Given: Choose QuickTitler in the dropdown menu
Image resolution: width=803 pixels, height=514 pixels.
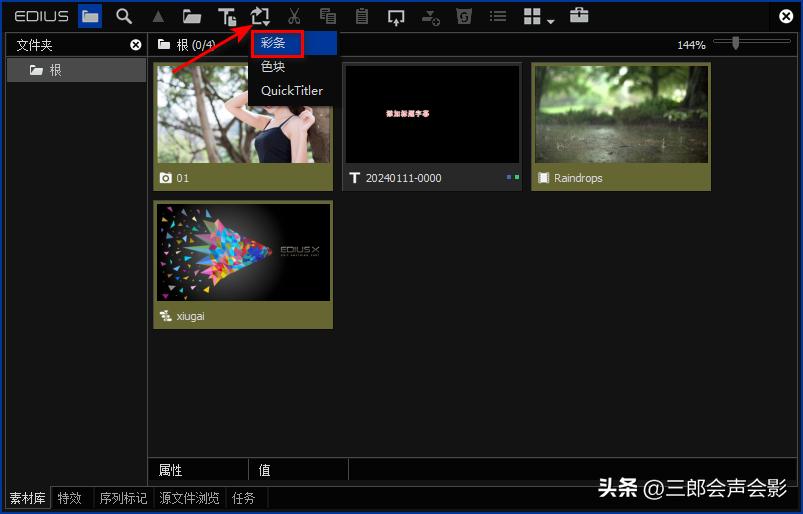Looking at the screenshot, I should 292,91.
